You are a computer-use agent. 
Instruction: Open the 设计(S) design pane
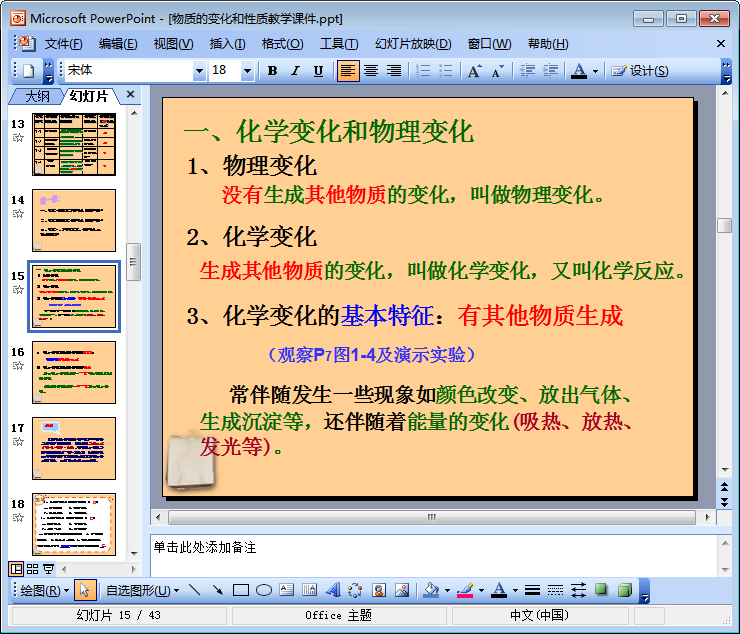pyautogui.click(x=639, y=71)
